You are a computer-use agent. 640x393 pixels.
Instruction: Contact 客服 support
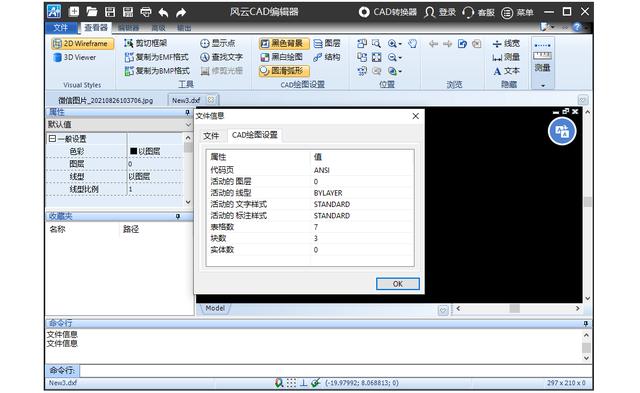[x=478, y=12]
